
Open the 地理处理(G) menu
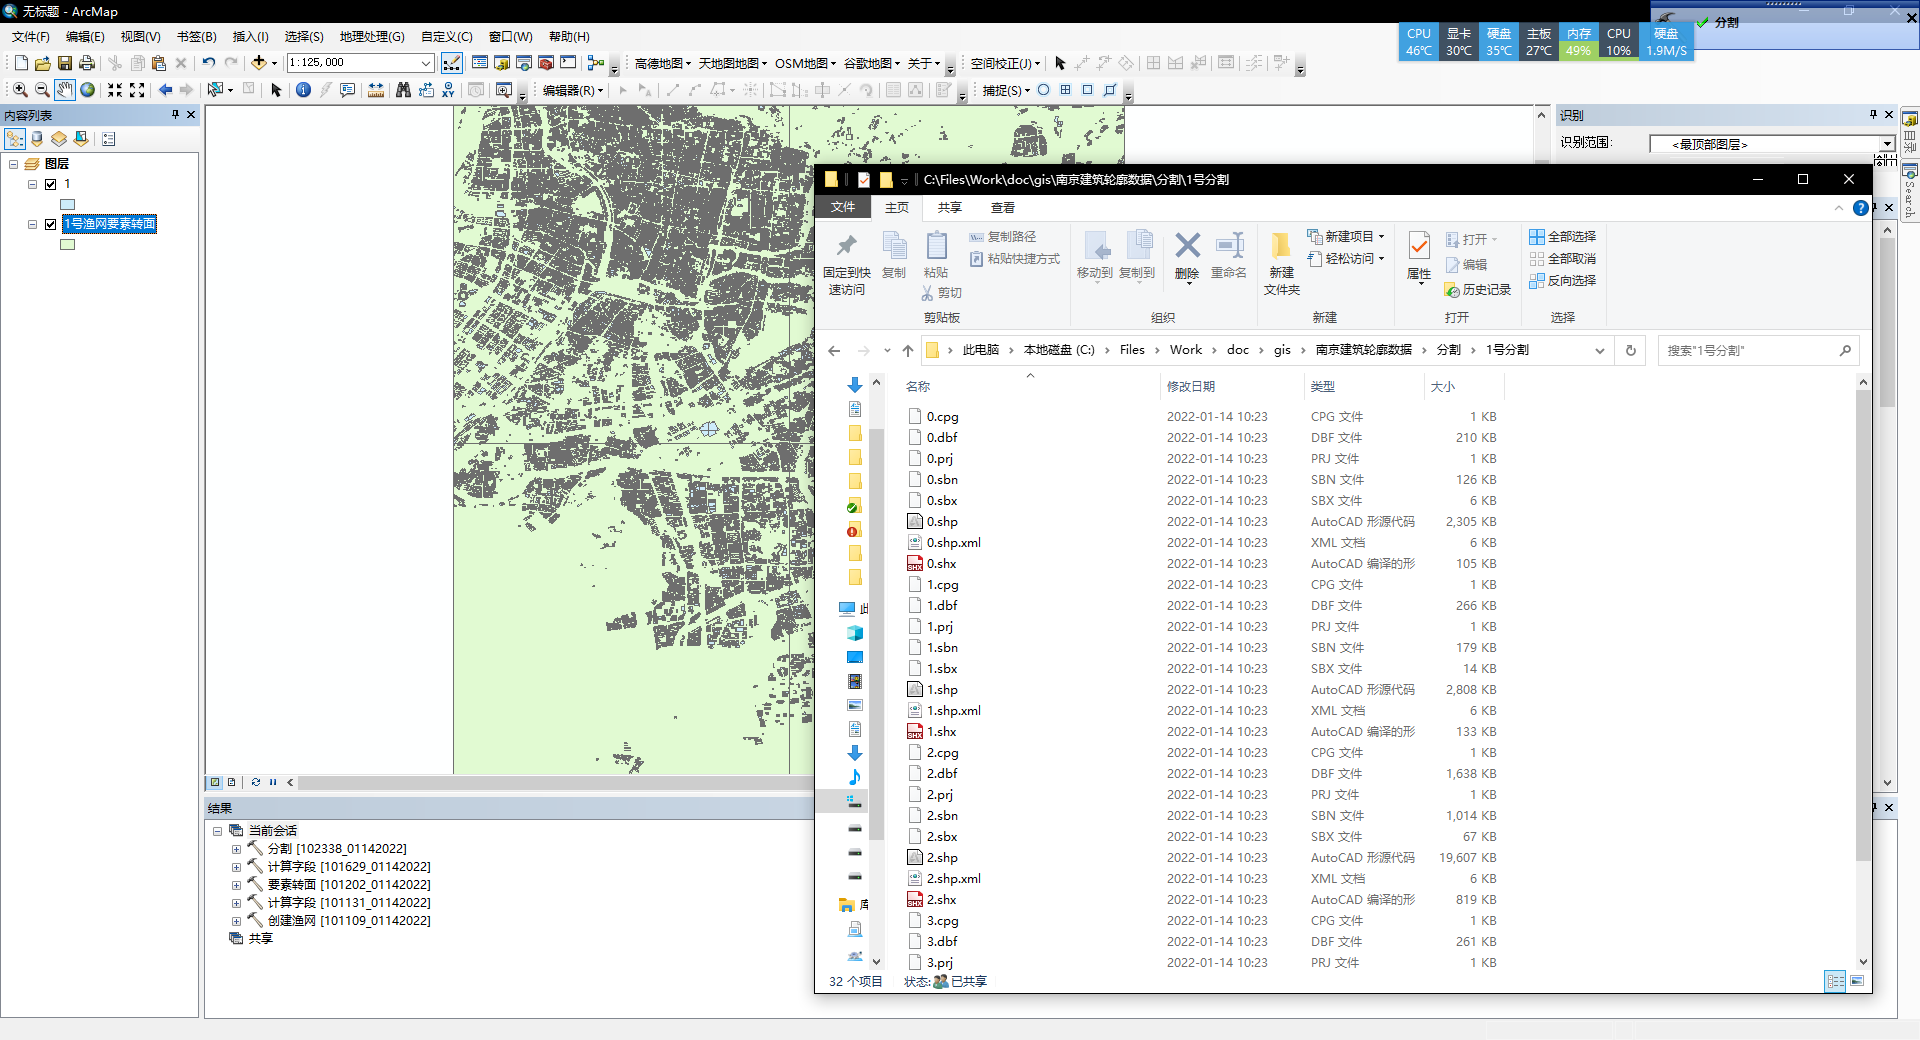372,37
